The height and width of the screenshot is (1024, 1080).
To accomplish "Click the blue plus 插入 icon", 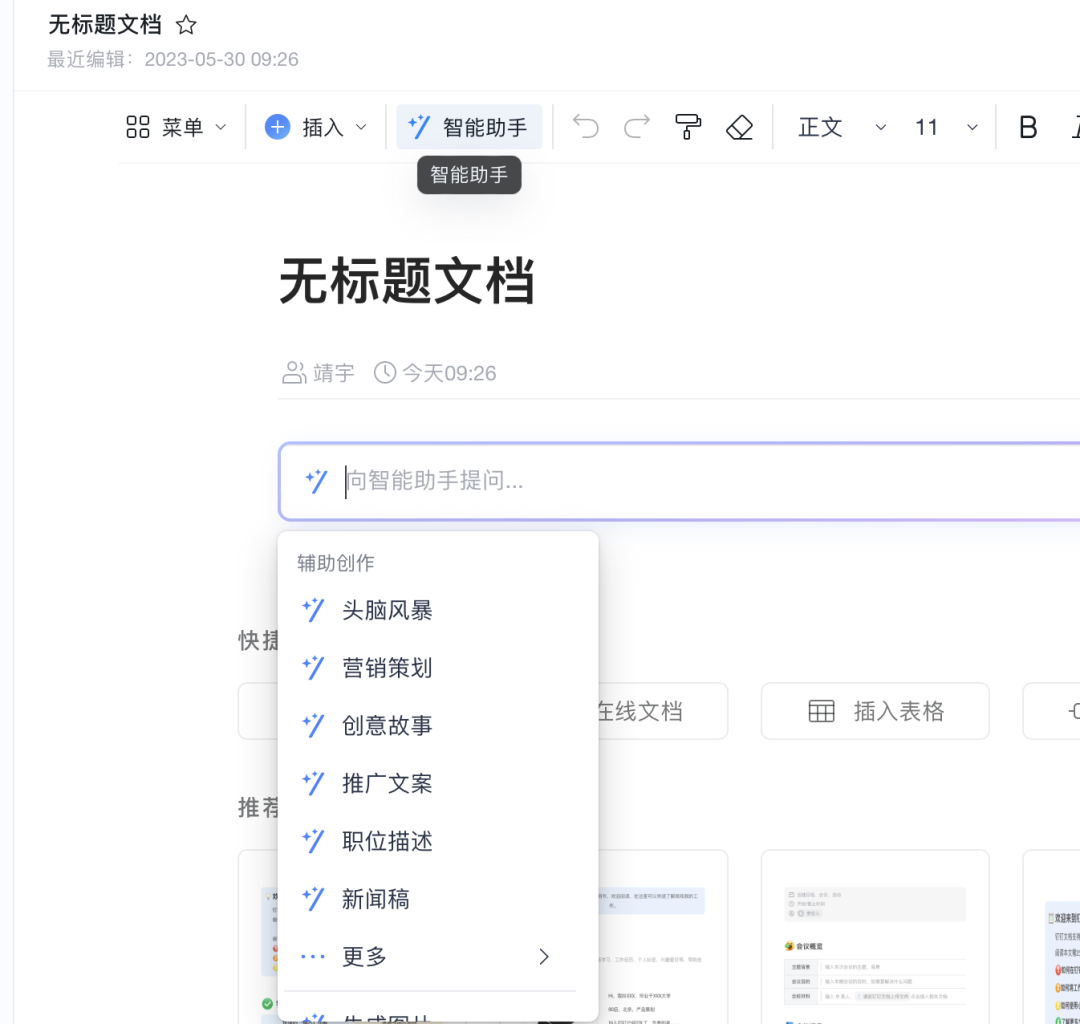I will click(278, 127).
